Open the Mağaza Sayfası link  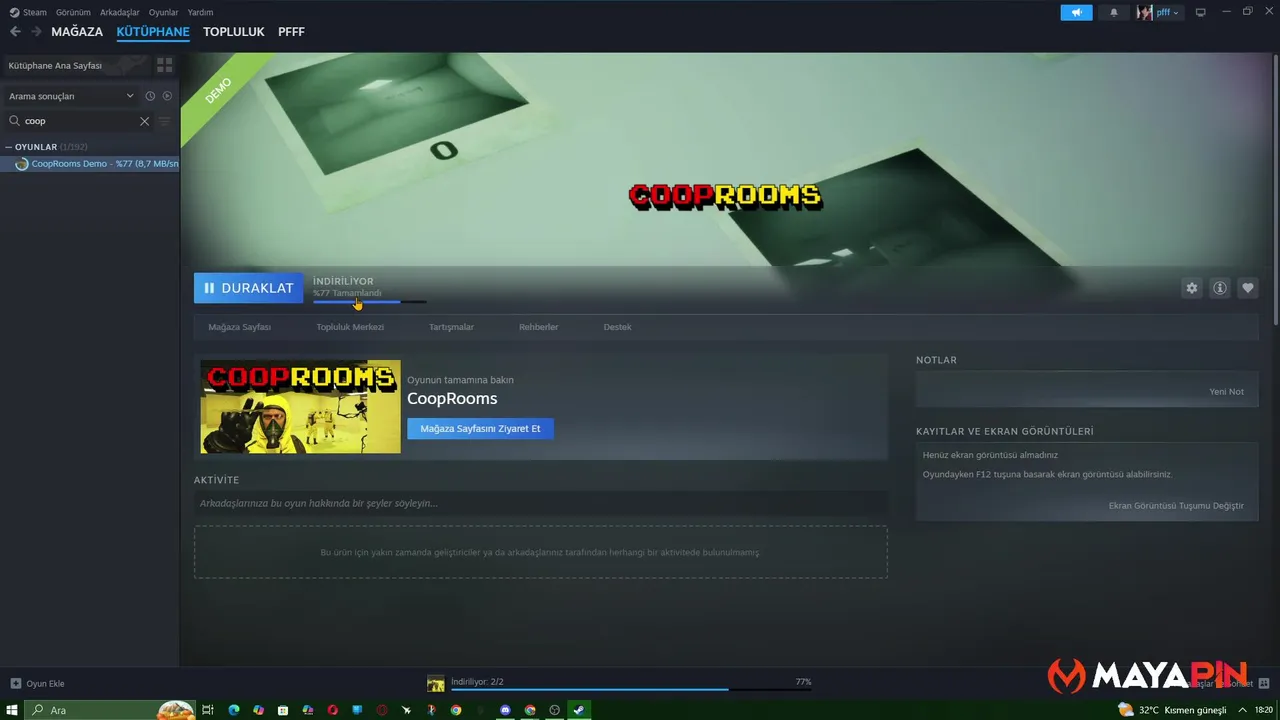point(240,327)
